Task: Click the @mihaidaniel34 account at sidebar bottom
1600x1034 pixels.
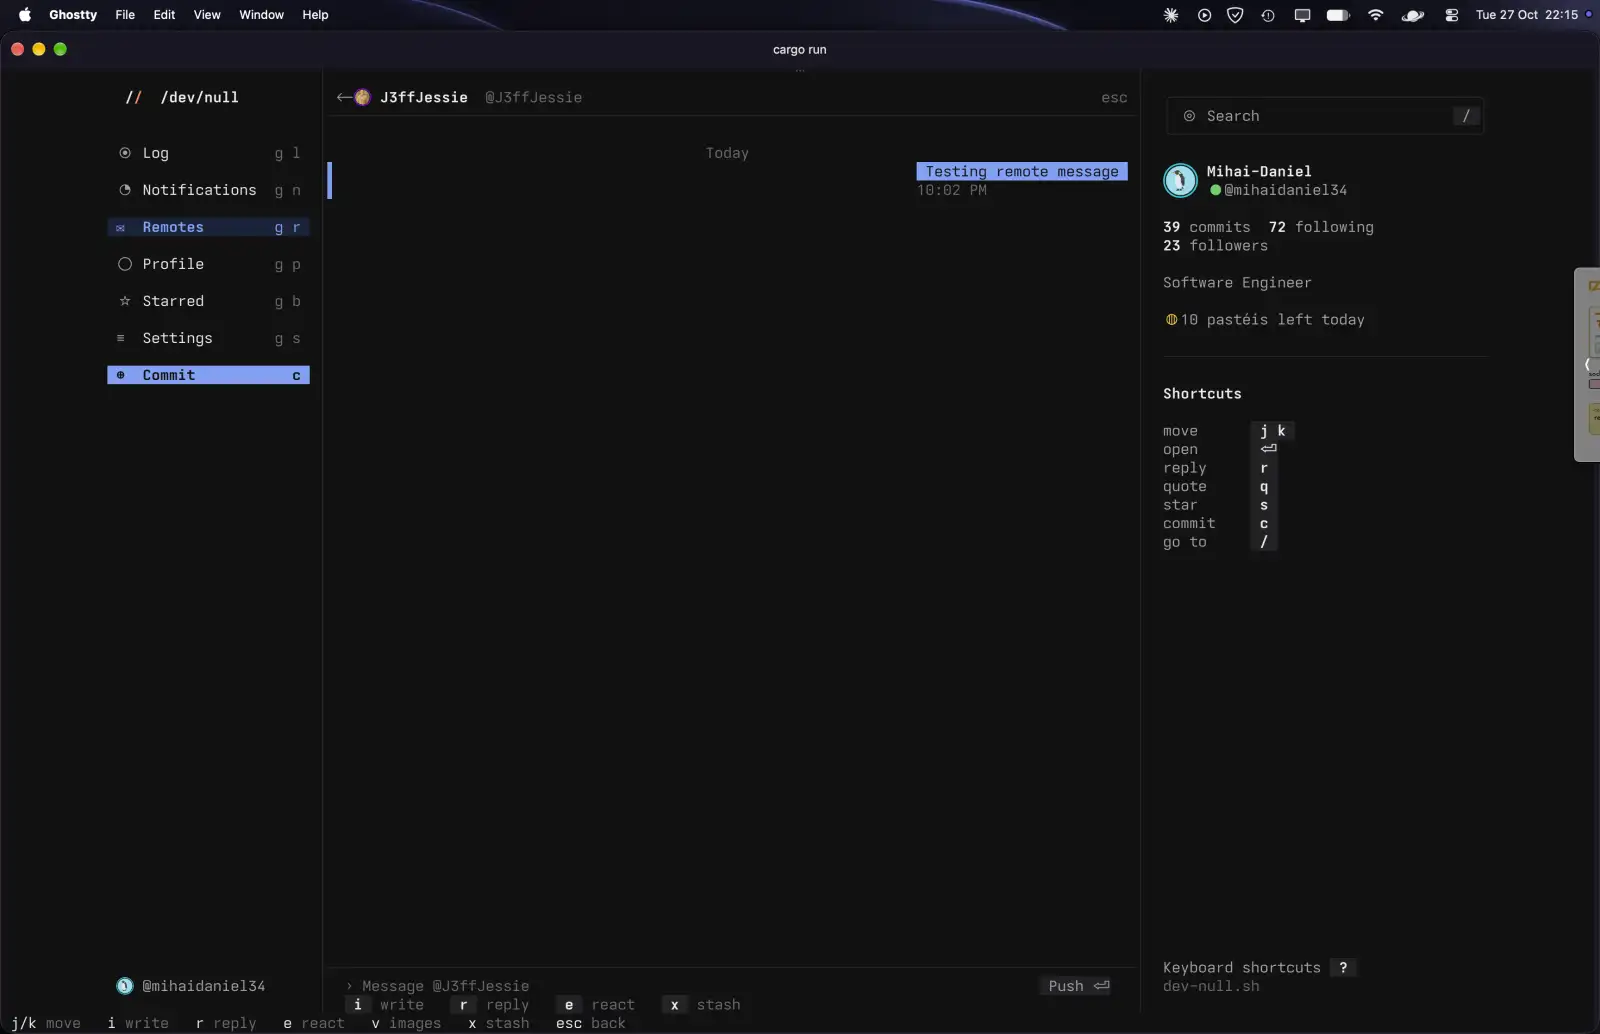Action: pos(203,986)
